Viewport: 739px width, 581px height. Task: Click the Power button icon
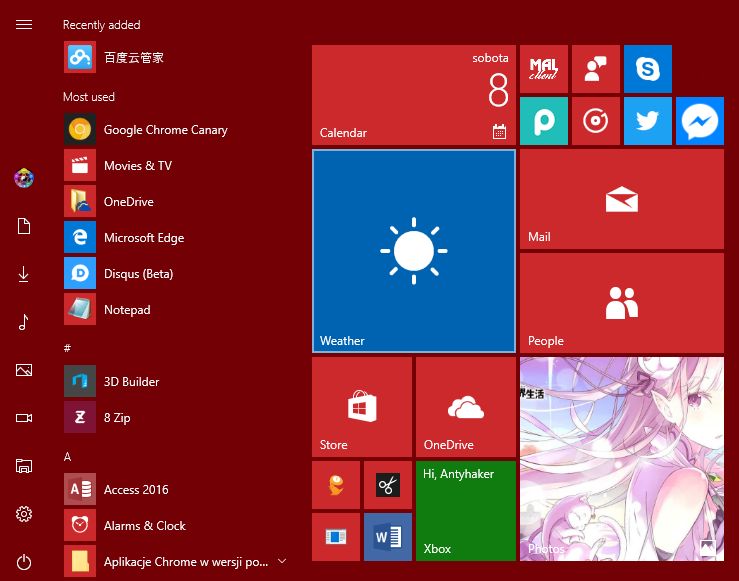coord(24,562)
